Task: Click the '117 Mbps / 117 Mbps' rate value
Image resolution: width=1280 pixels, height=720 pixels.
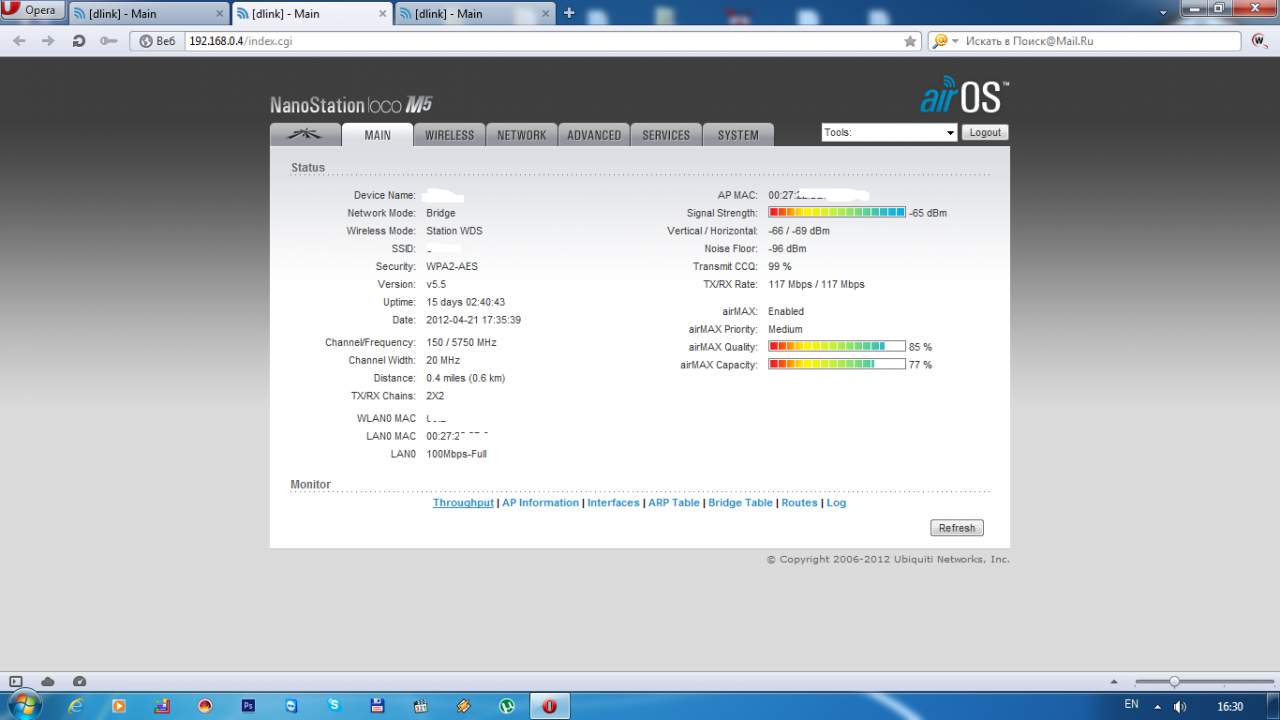Action: 816,285
